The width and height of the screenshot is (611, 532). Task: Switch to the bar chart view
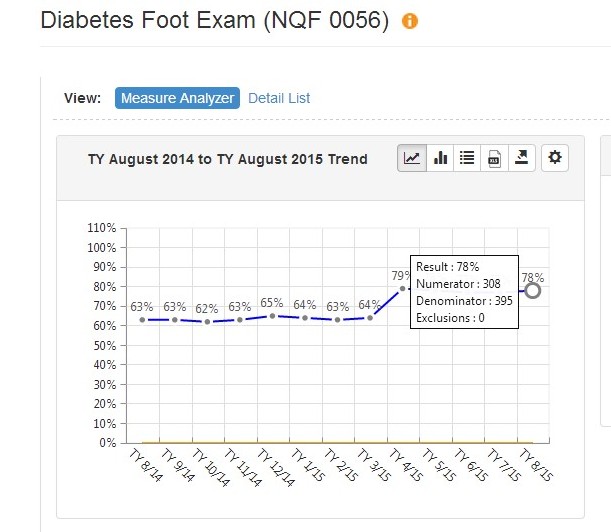[x=440, y=158]
